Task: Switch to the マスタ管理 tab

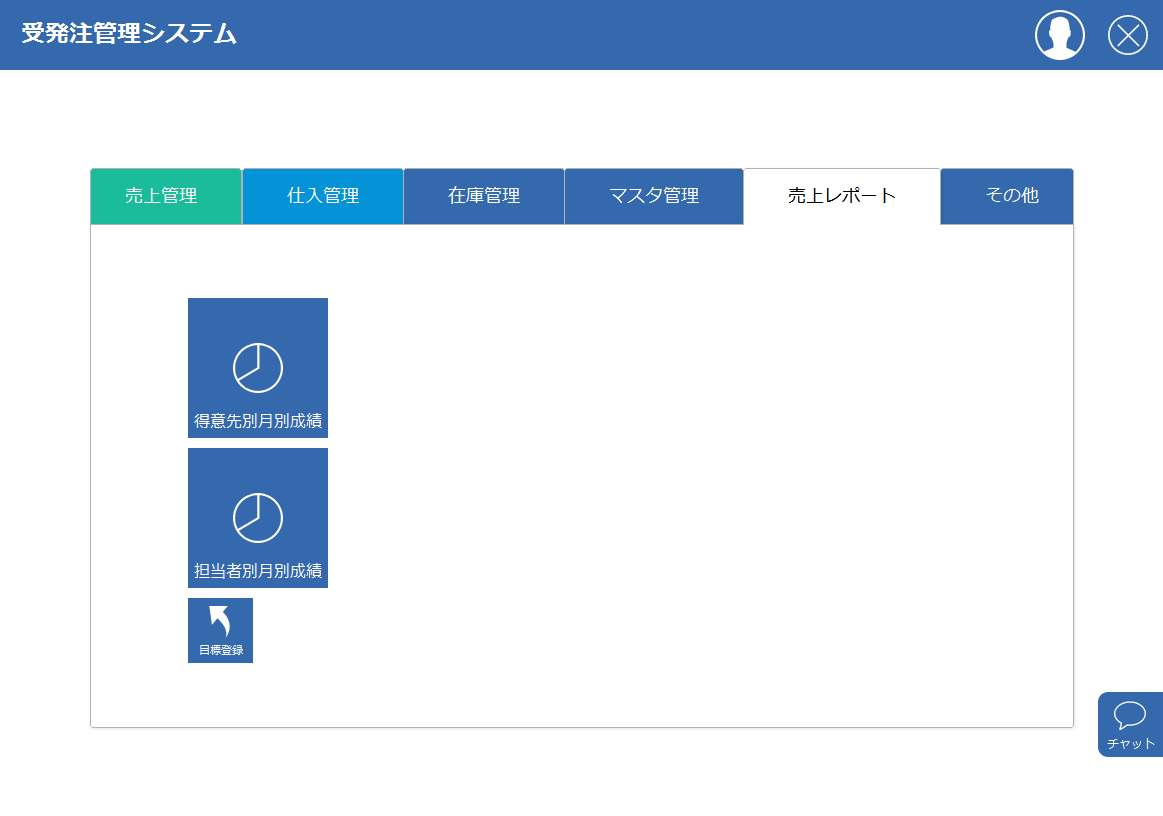Action: (653, 196)
